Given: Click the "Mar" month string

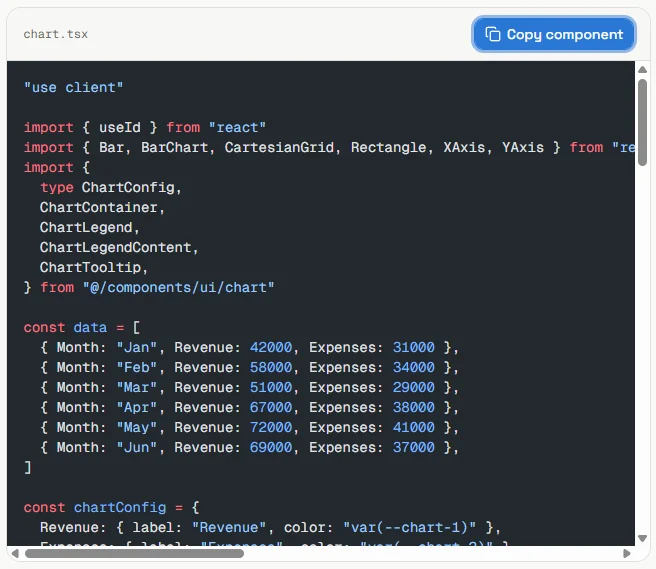Looking at the screenshot, I should click(136, 387).
